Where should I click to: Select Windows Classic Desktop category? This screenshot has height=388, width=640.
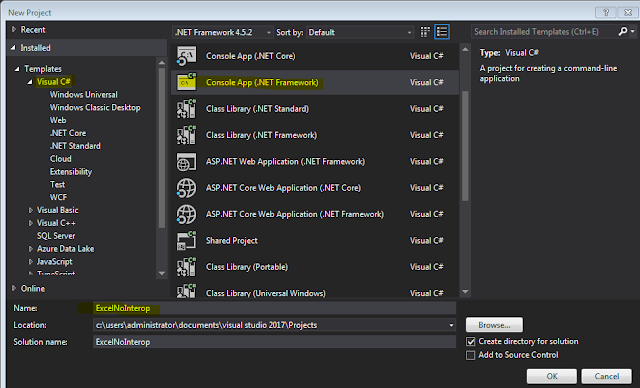tap(95, 108)
